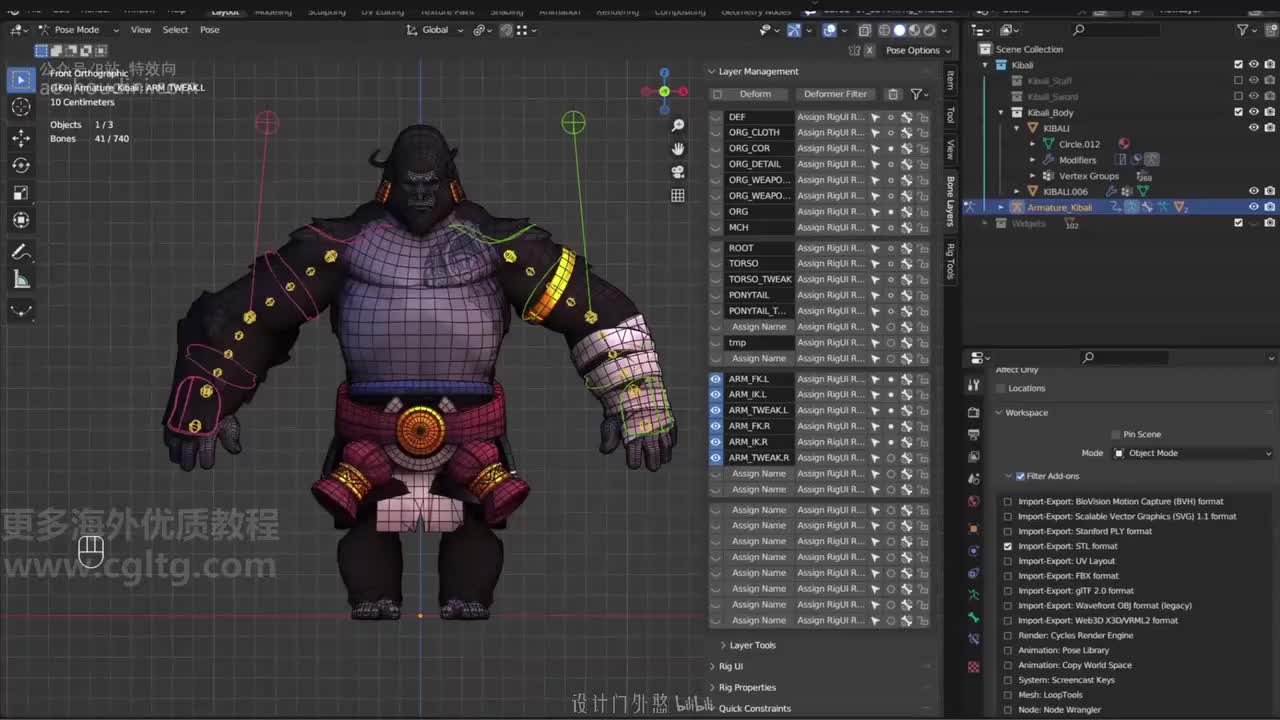Expand the Modifiers row in outliner

(1033, 160)
